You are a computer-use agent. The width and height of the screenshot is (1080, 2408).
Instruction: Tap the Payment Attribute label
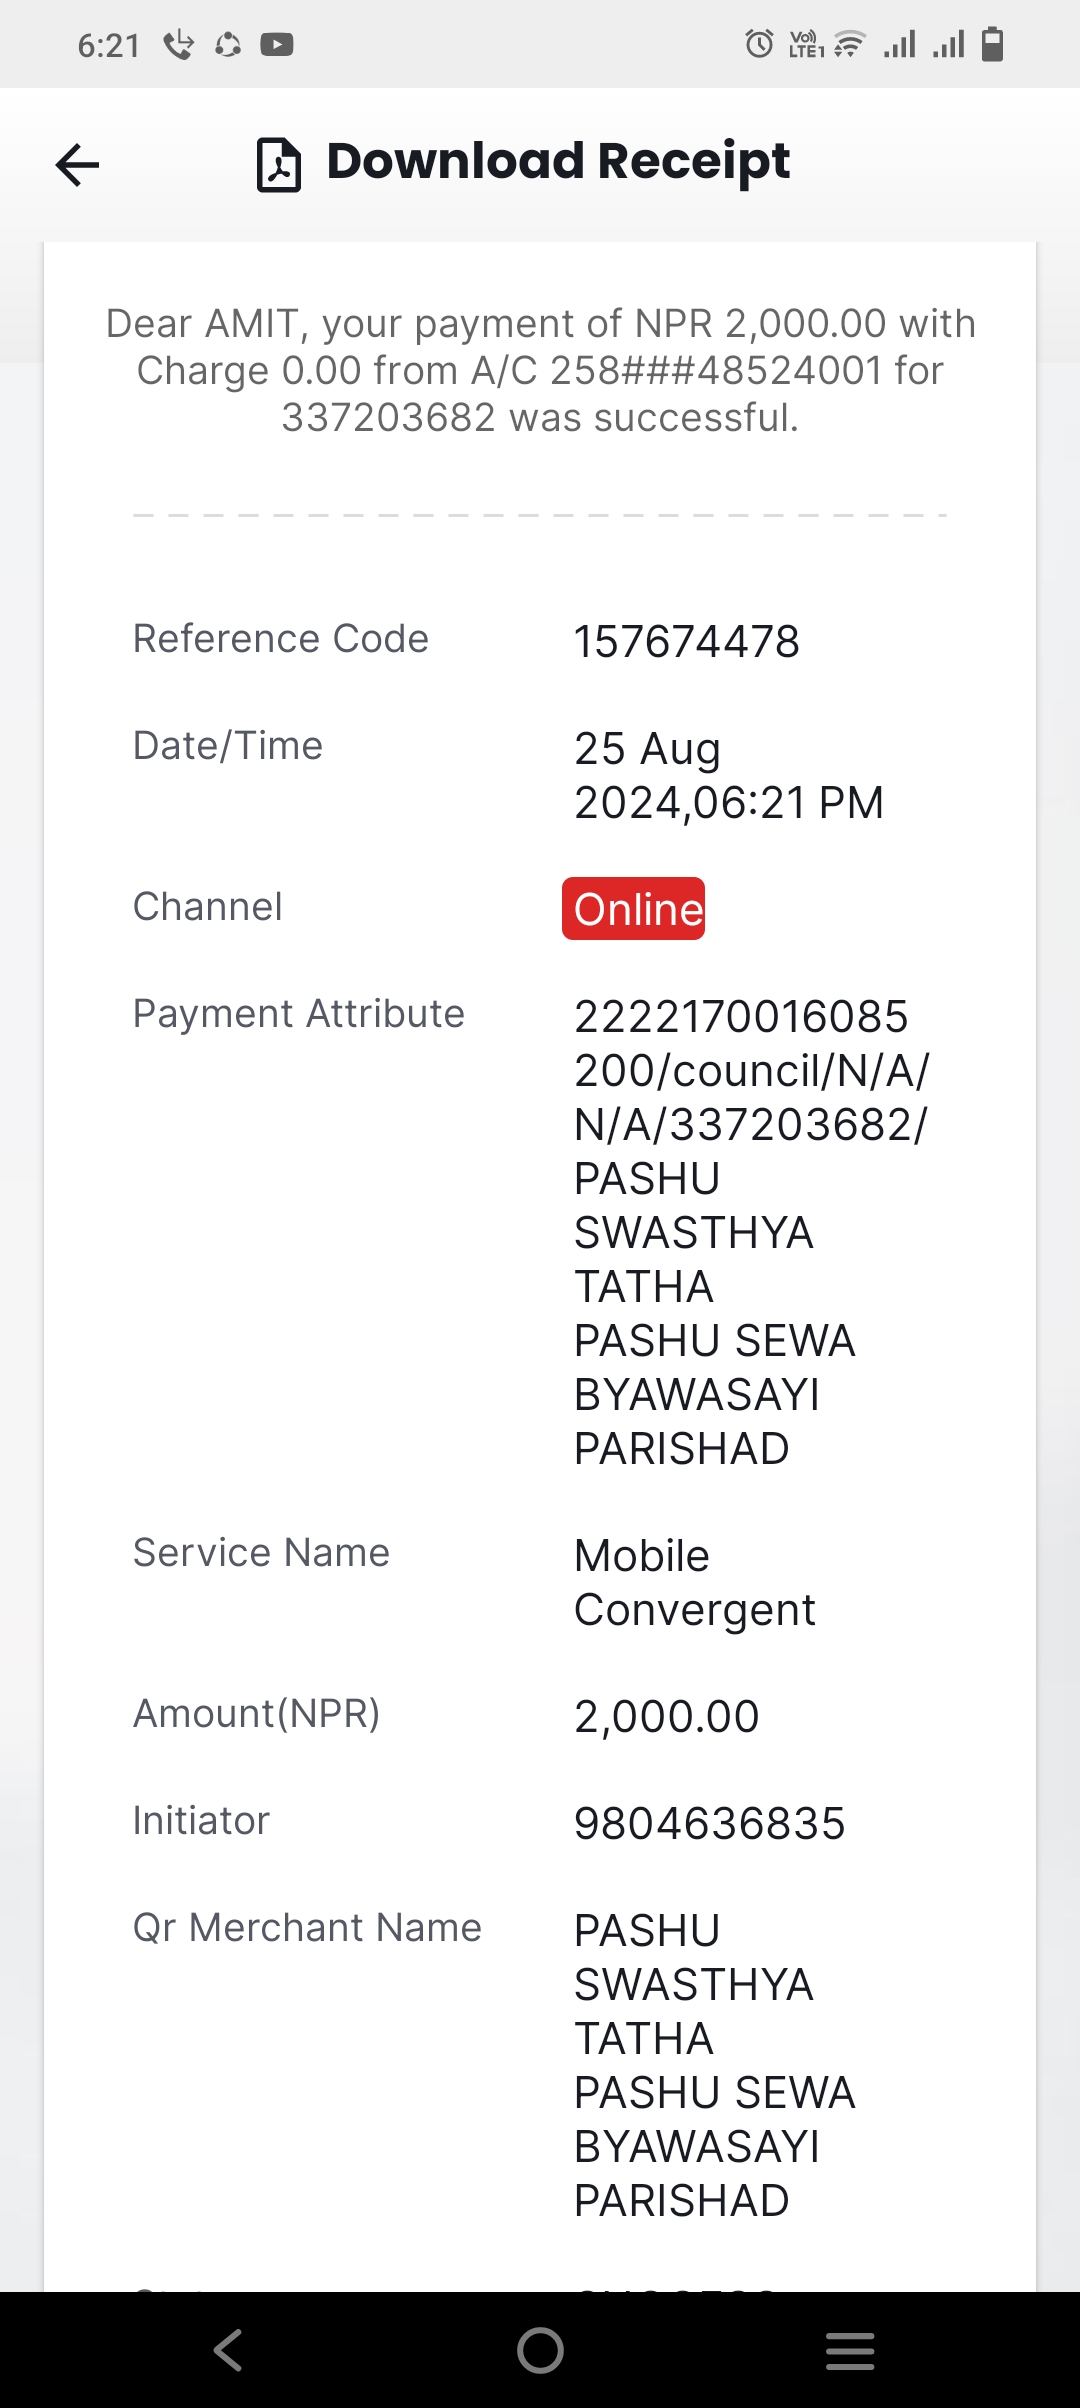pos(299,1014)
